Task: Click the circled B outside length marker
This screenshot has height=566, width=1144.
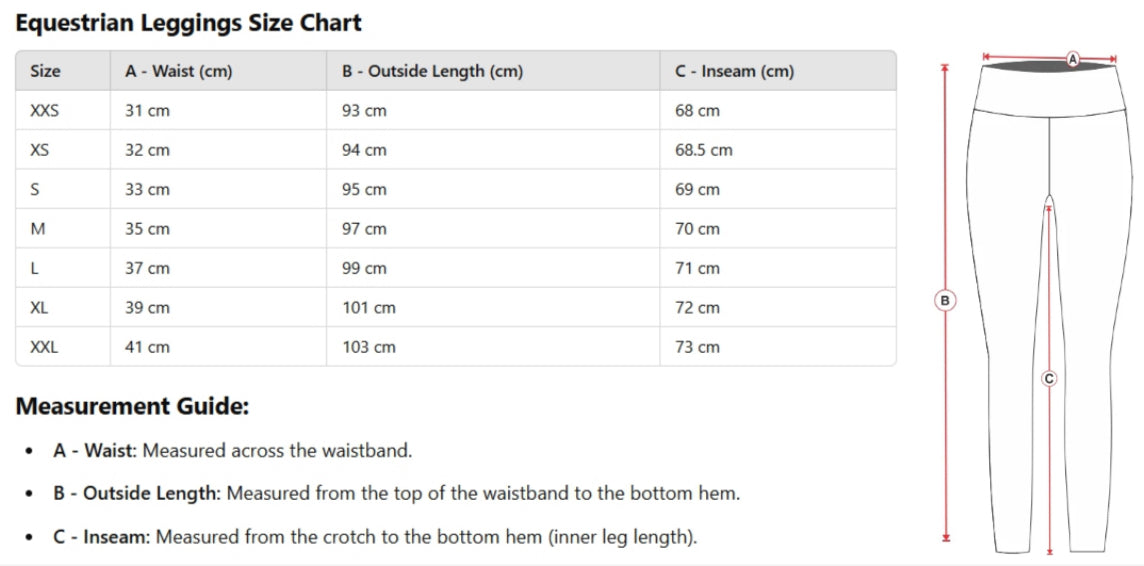Action: (945, 299)
